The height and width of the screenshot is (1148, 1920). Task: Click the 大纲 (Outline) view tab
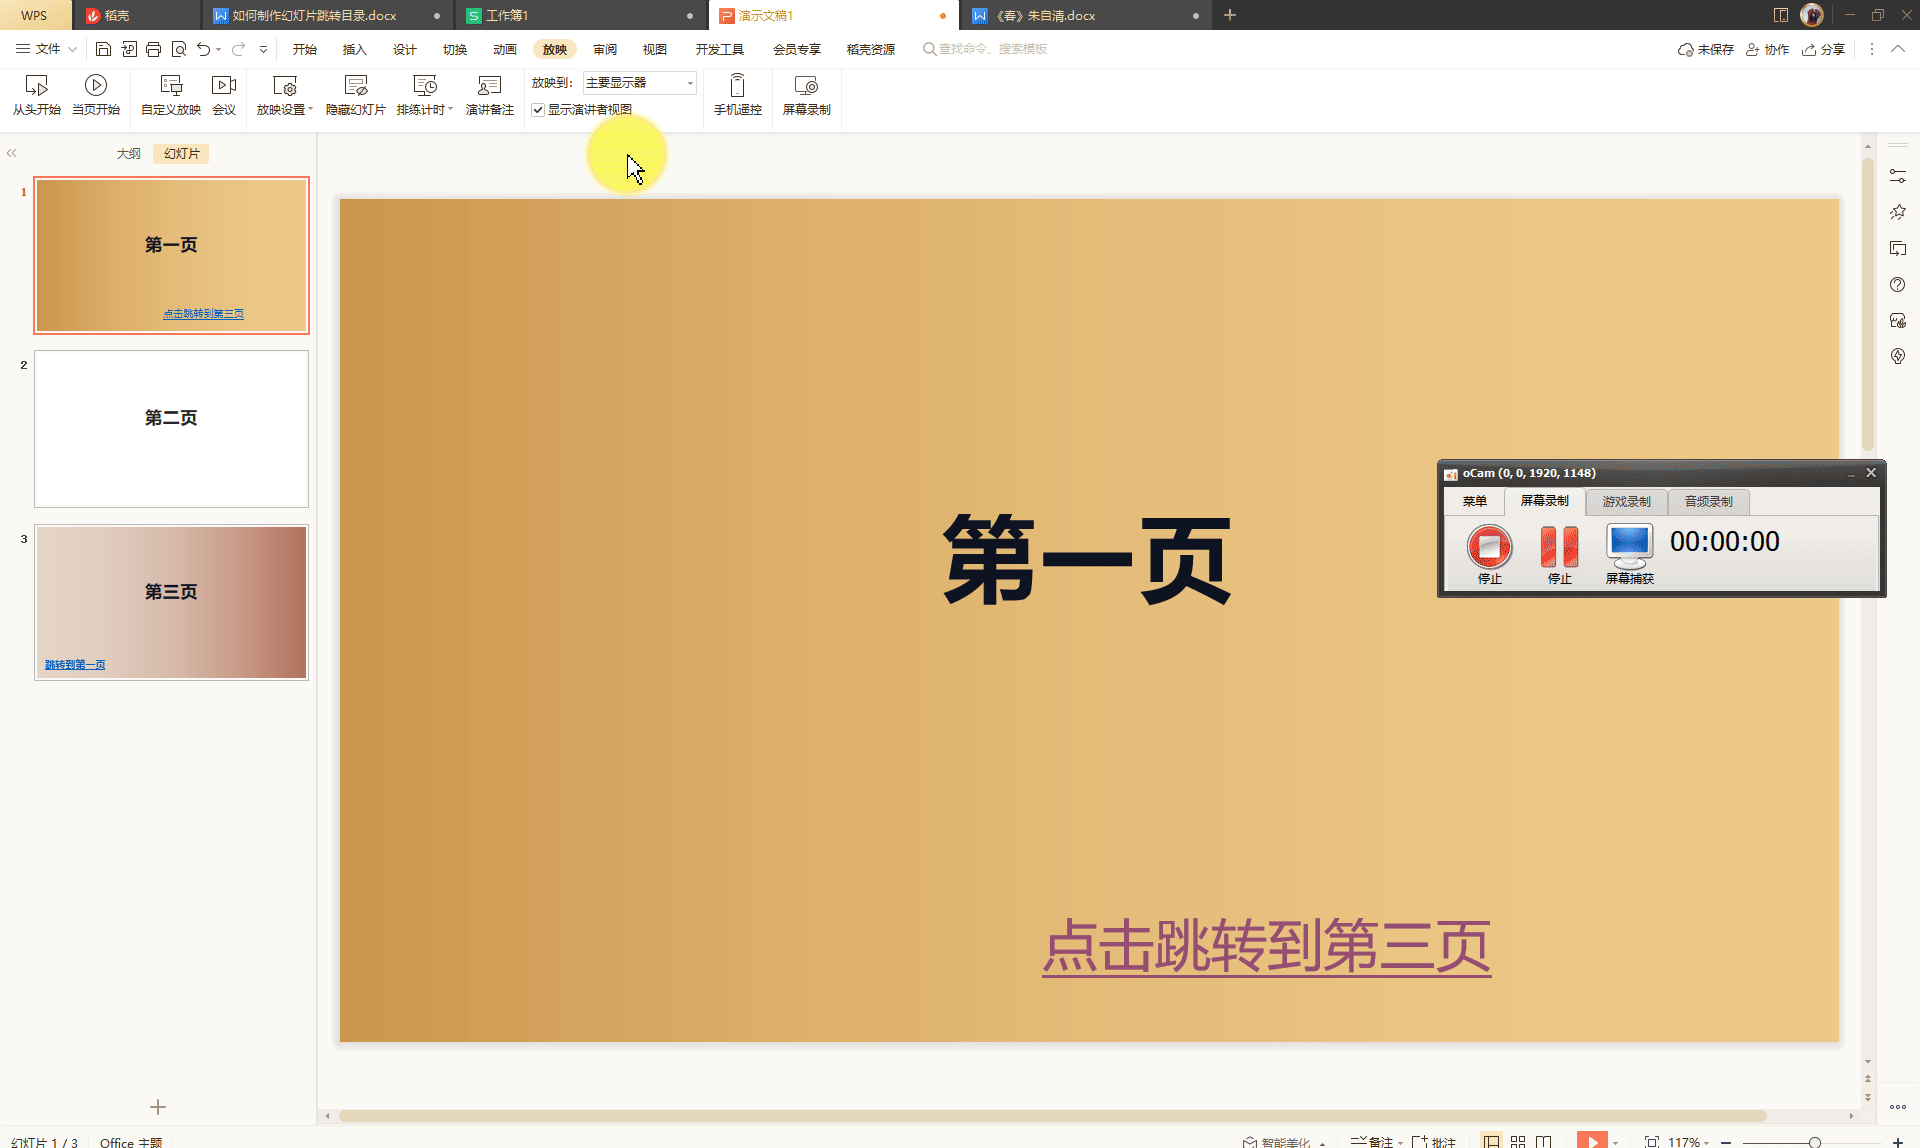128,153
